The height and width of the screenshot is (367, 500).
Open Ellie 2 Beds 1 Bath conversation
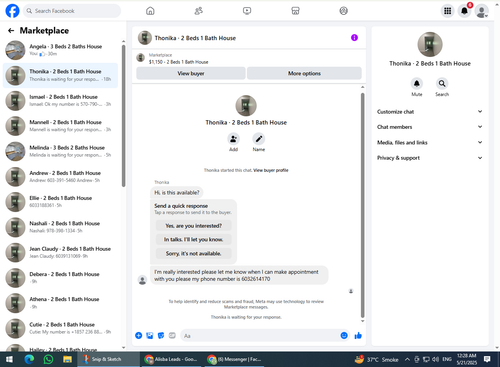[60, 202]
